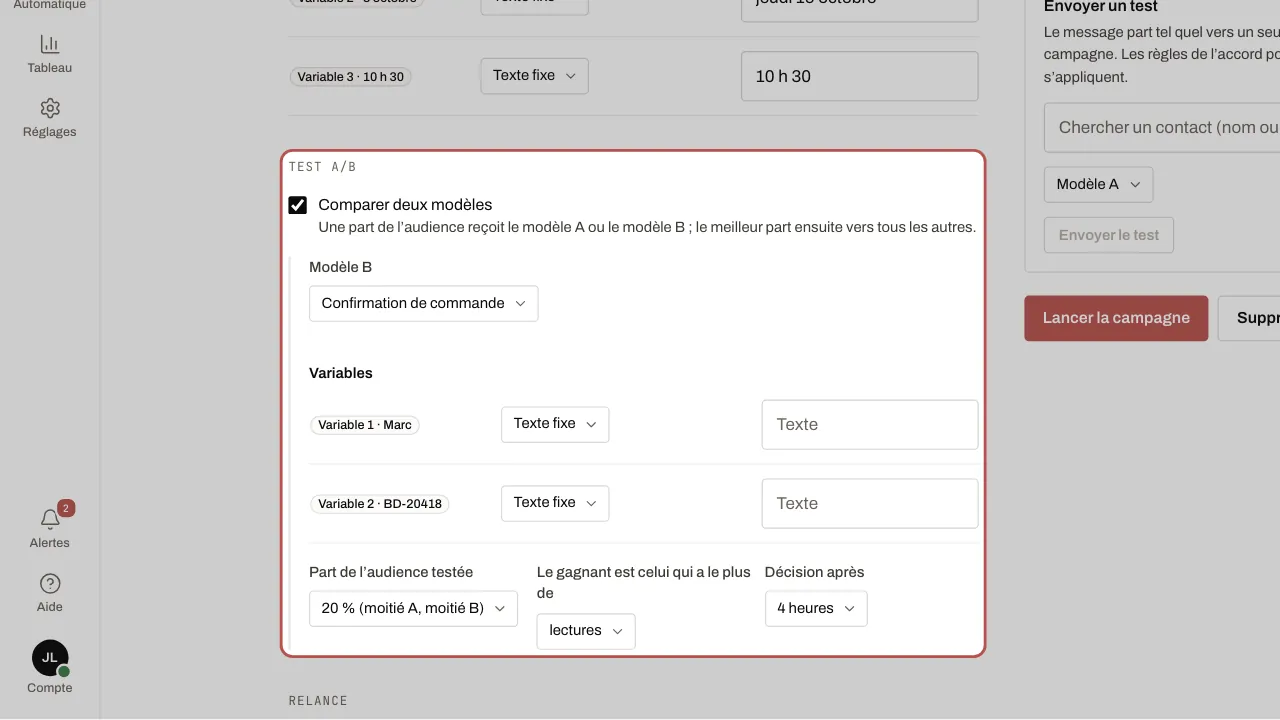This screenshot has height=720, width=1280.
Task: Click the Chercher un contact search field
Action: tap(1162, 127)
